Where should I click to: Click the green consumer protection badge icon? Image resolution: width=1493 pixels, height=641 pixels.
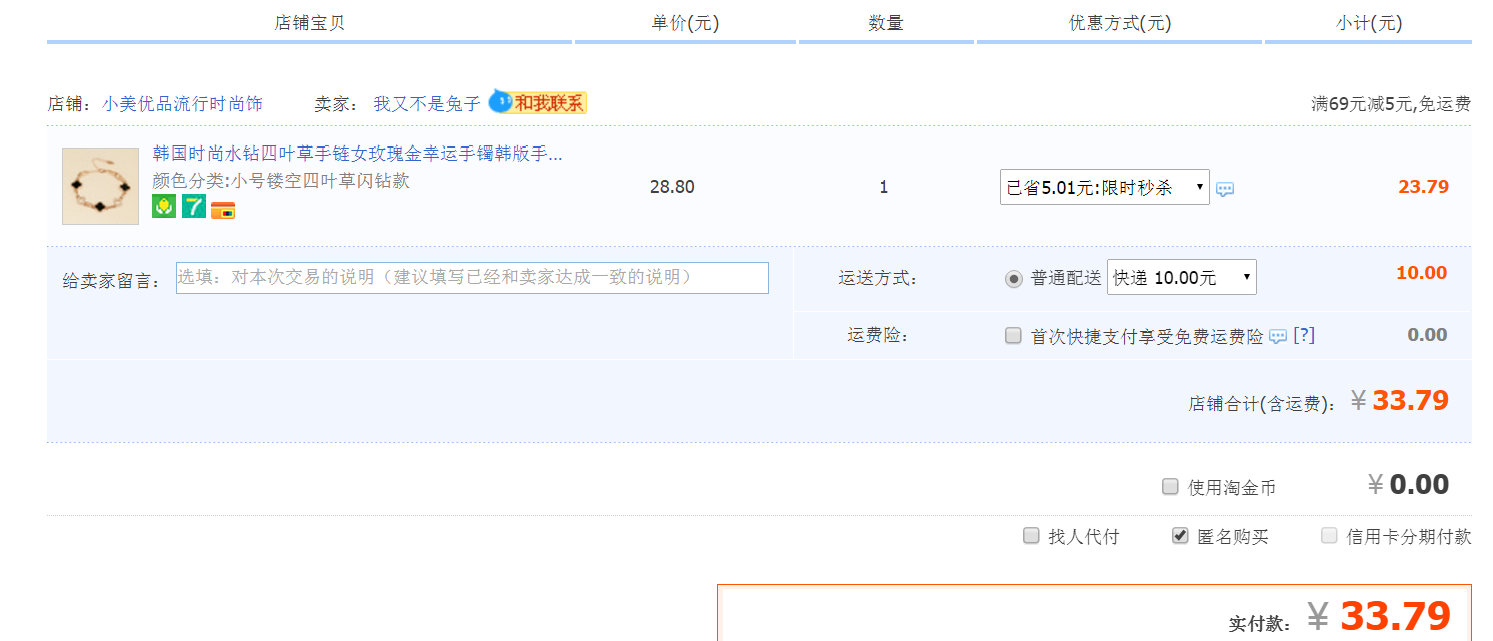click(163, 207)
